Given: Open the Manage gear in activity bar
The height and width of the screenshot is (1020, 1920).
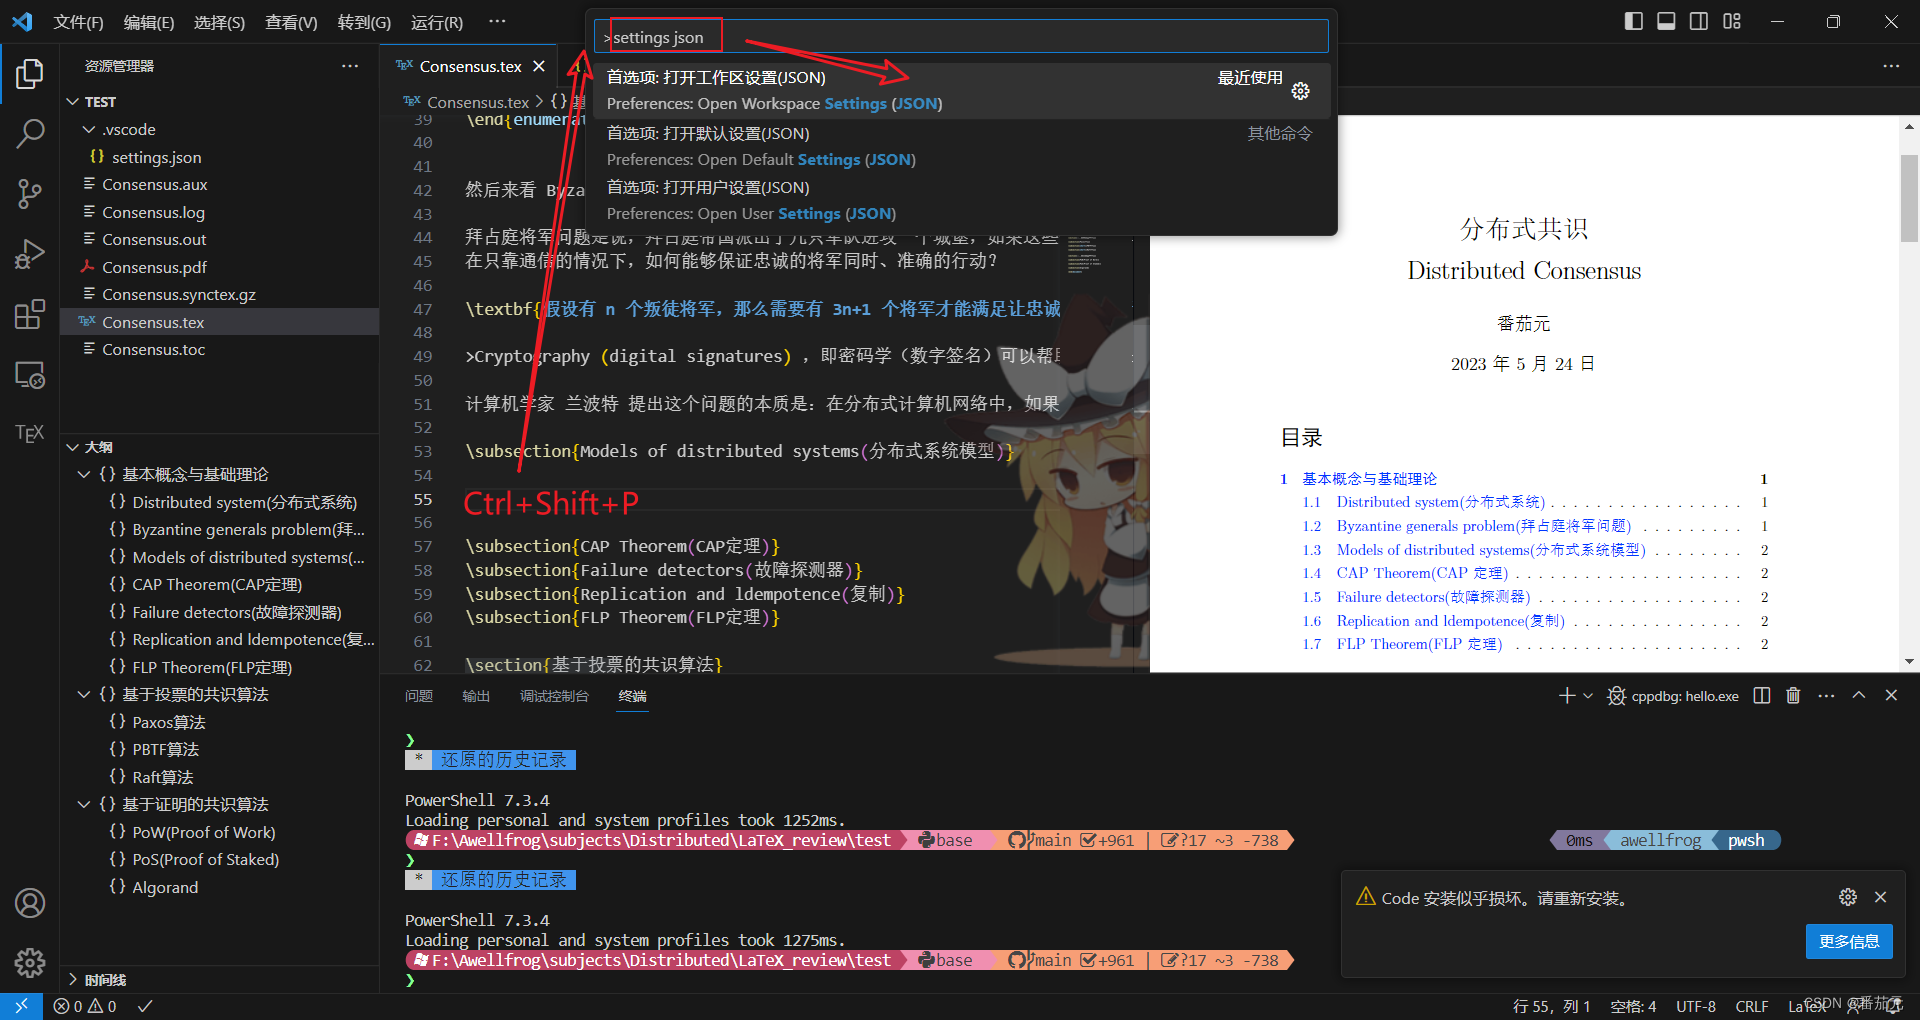Looking at the screenshot, I should (x=30, y=962).
